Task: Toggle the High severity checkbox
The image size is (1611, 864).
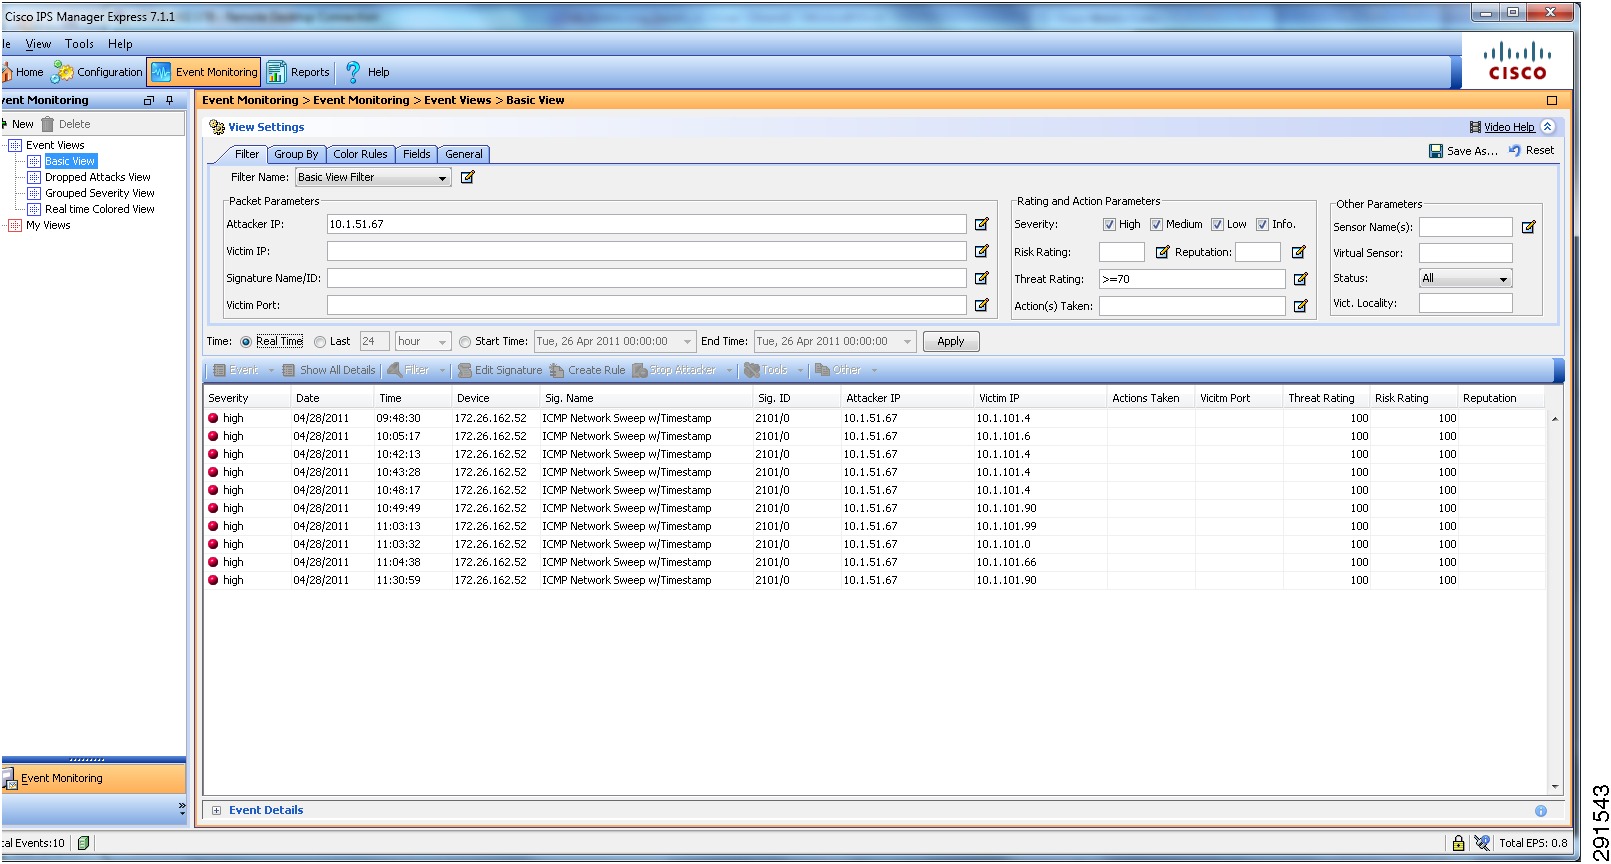Action: tap(1109, 224)
